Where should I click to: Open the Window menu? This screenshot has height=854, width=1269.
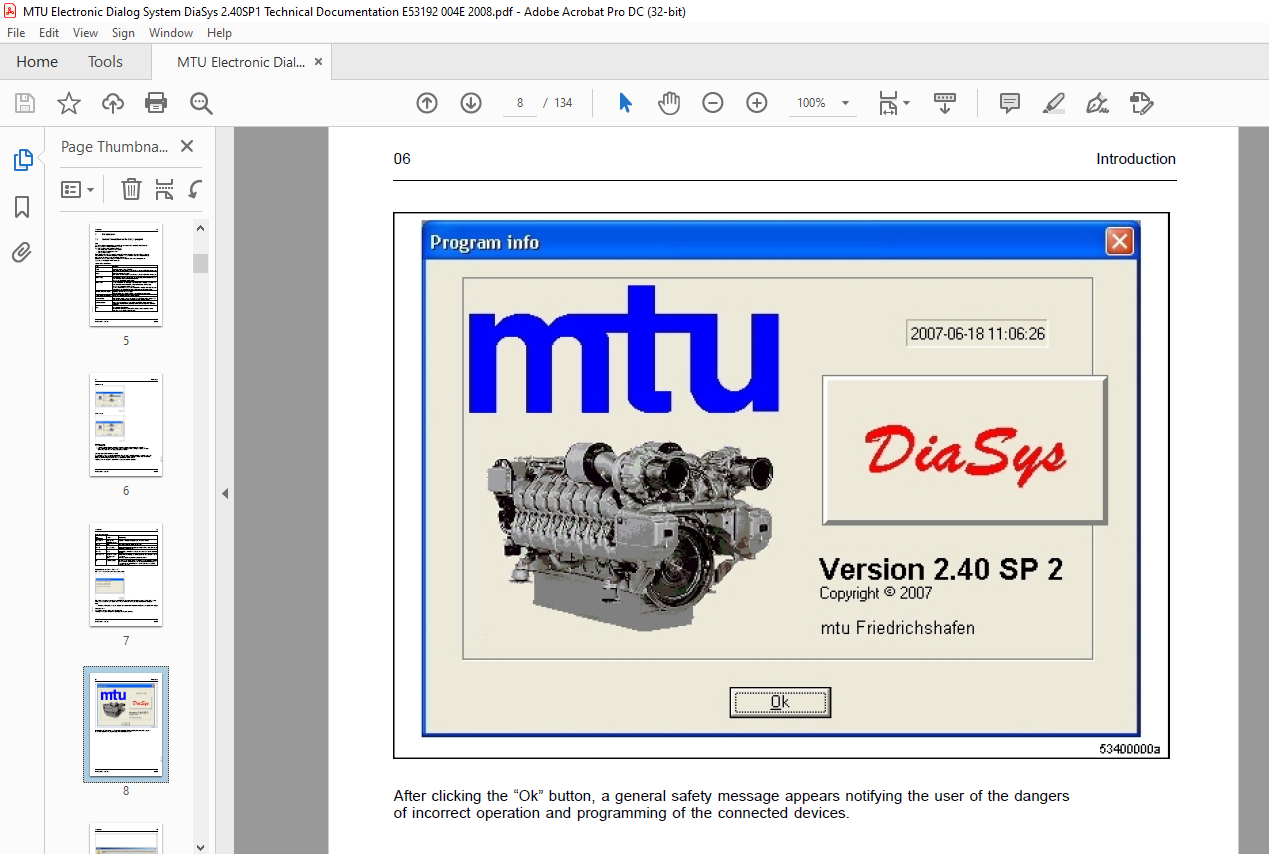tap(171, 33)
